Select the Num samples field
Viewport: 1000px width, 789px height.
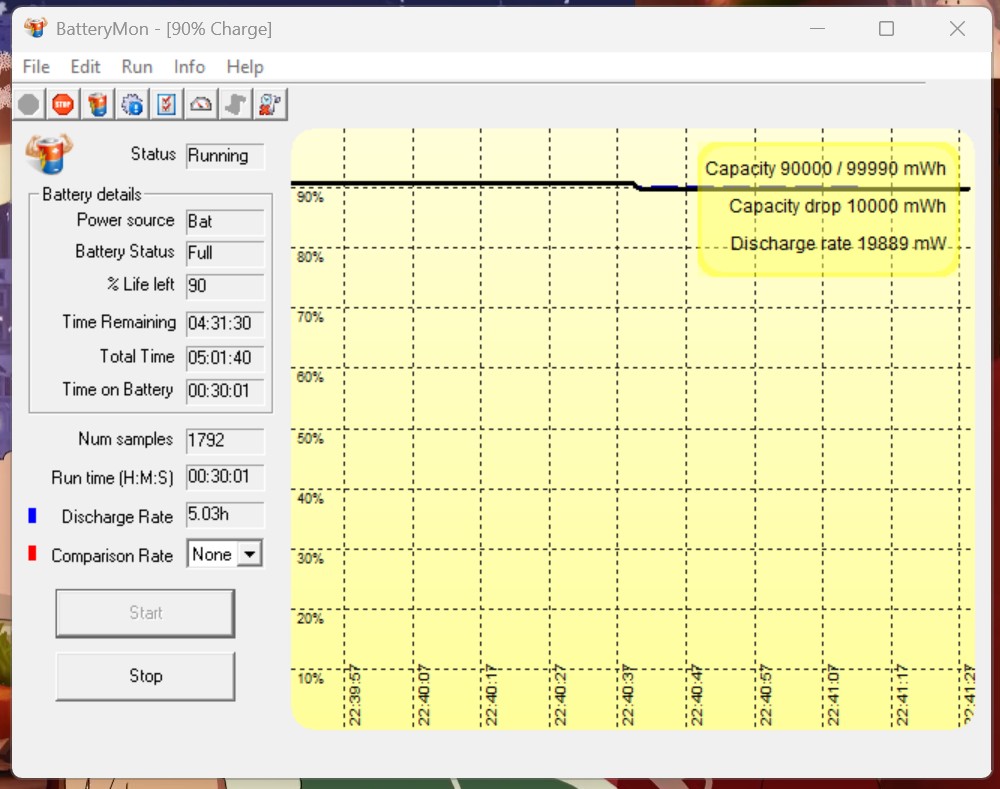pos(224,440)
